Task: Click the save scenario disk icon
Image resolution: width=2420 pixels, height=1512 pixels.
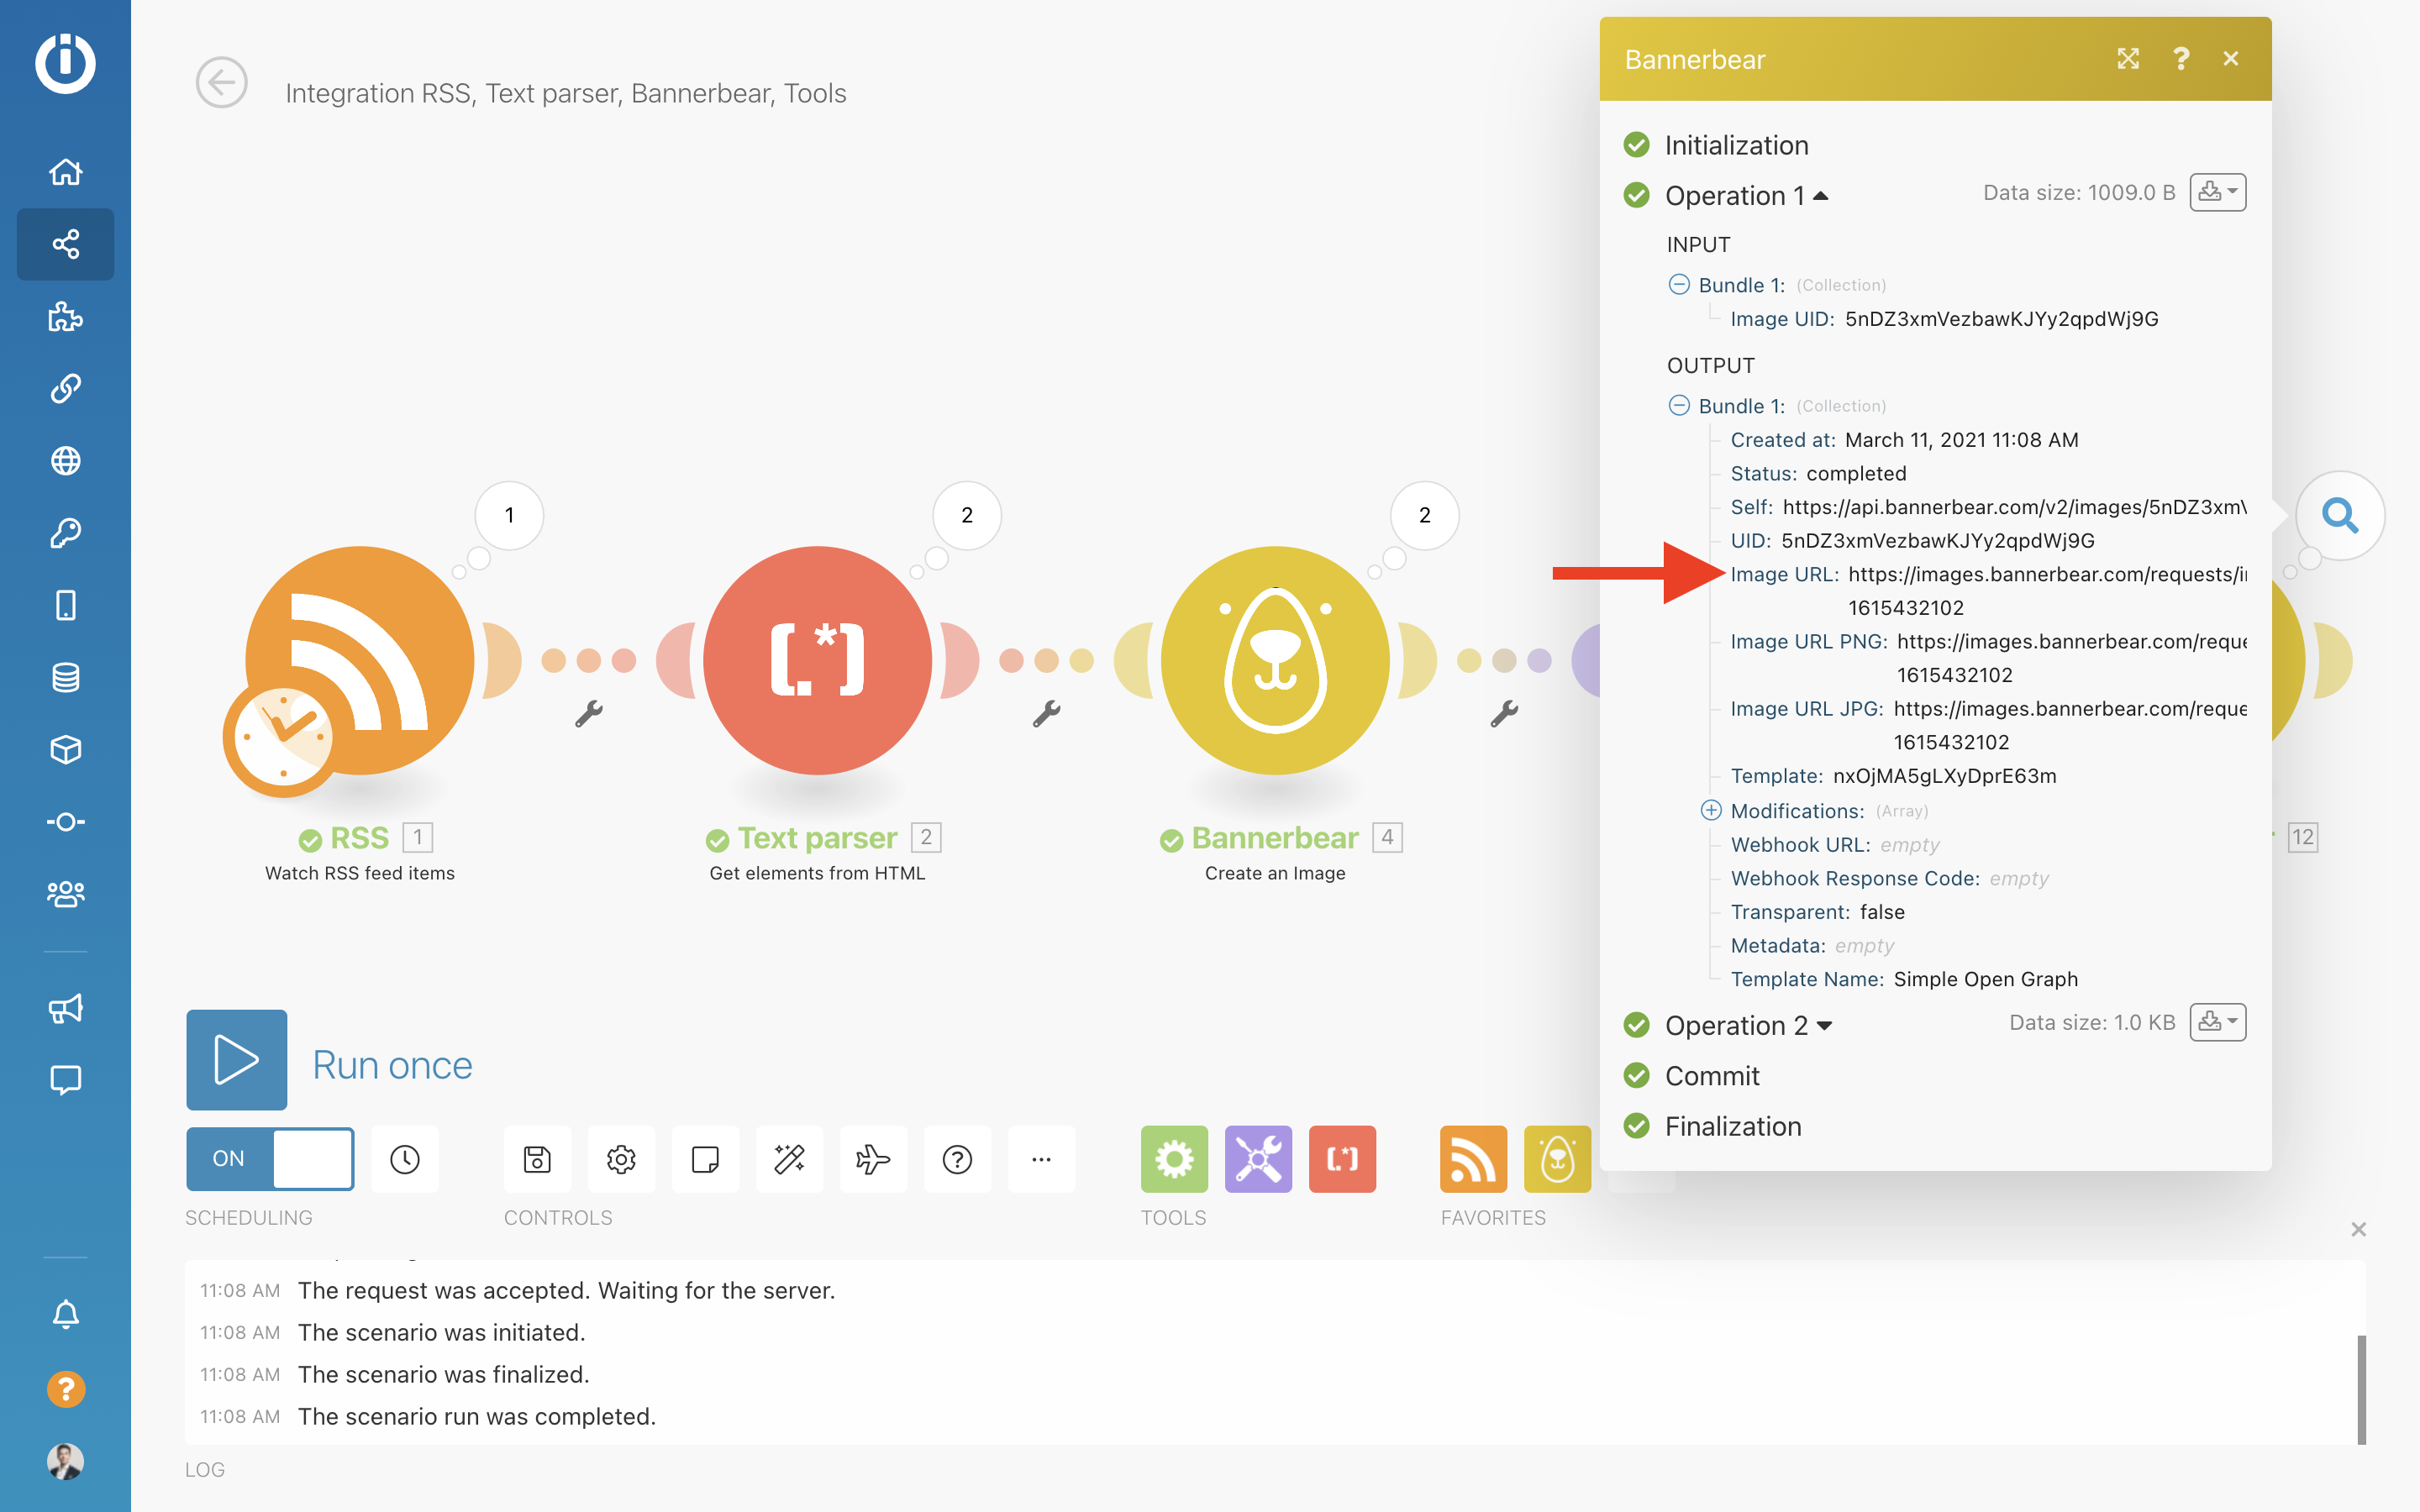Action: (537, 1159)
